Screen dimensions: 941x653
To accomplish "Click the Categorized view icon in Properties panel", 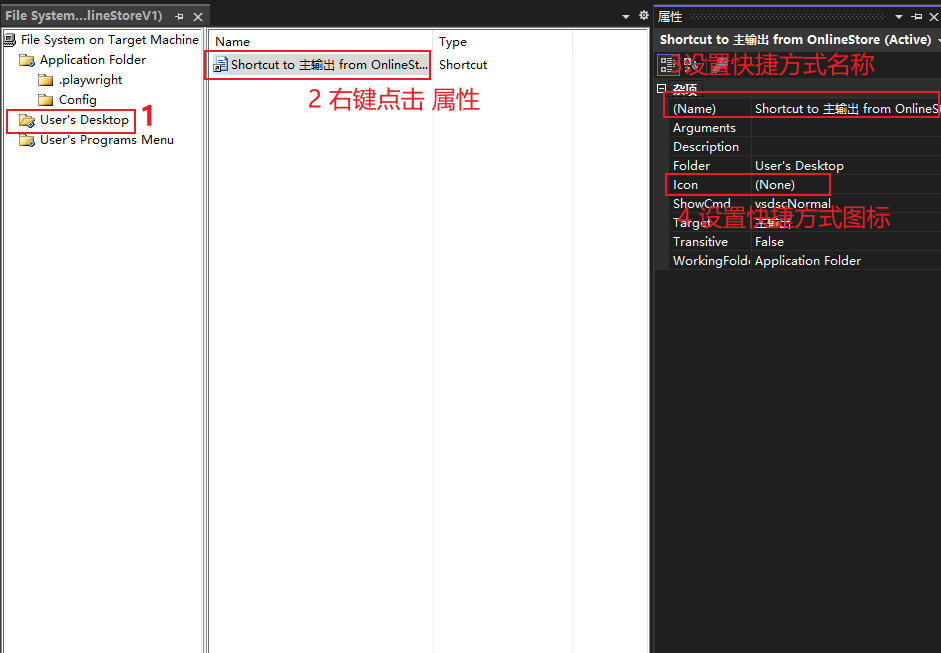I will pos(667,64).
